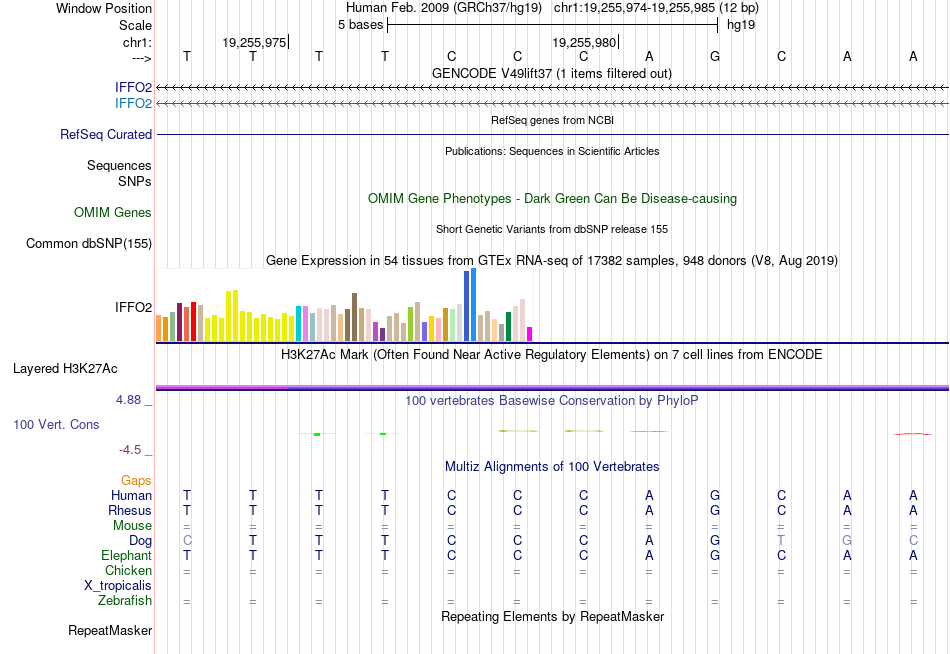
Task: Click the magenta last bar in GTEx chart
Action: [530, 334]
